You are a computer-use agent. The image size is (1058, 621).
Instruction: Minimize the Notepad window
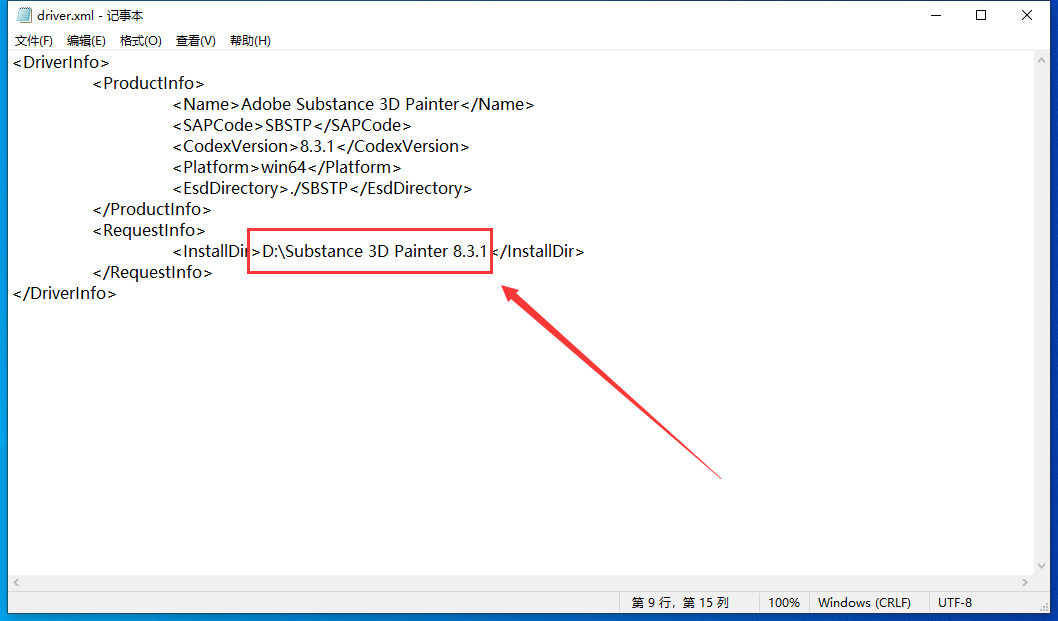point(936,16)
